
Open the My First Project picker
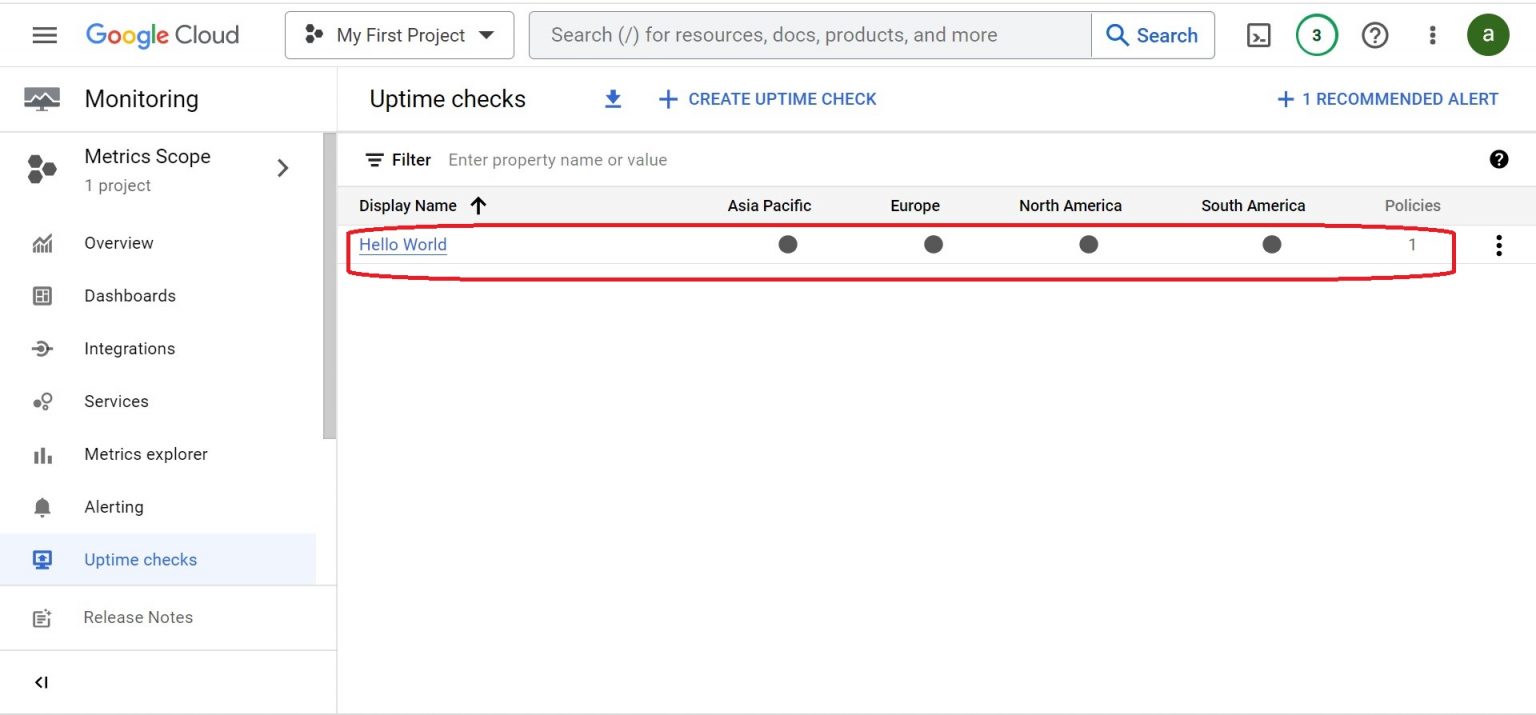coord(399,34)
